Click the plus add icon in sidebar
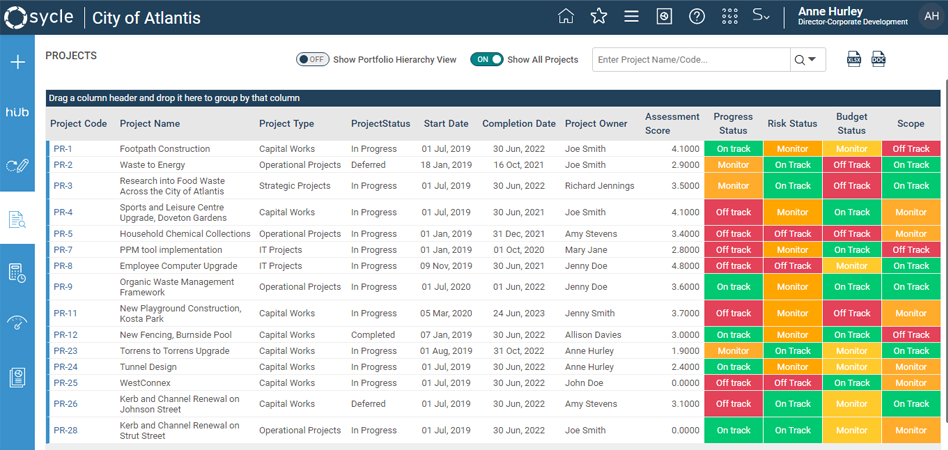948x450 pixels. click(18, 62)
